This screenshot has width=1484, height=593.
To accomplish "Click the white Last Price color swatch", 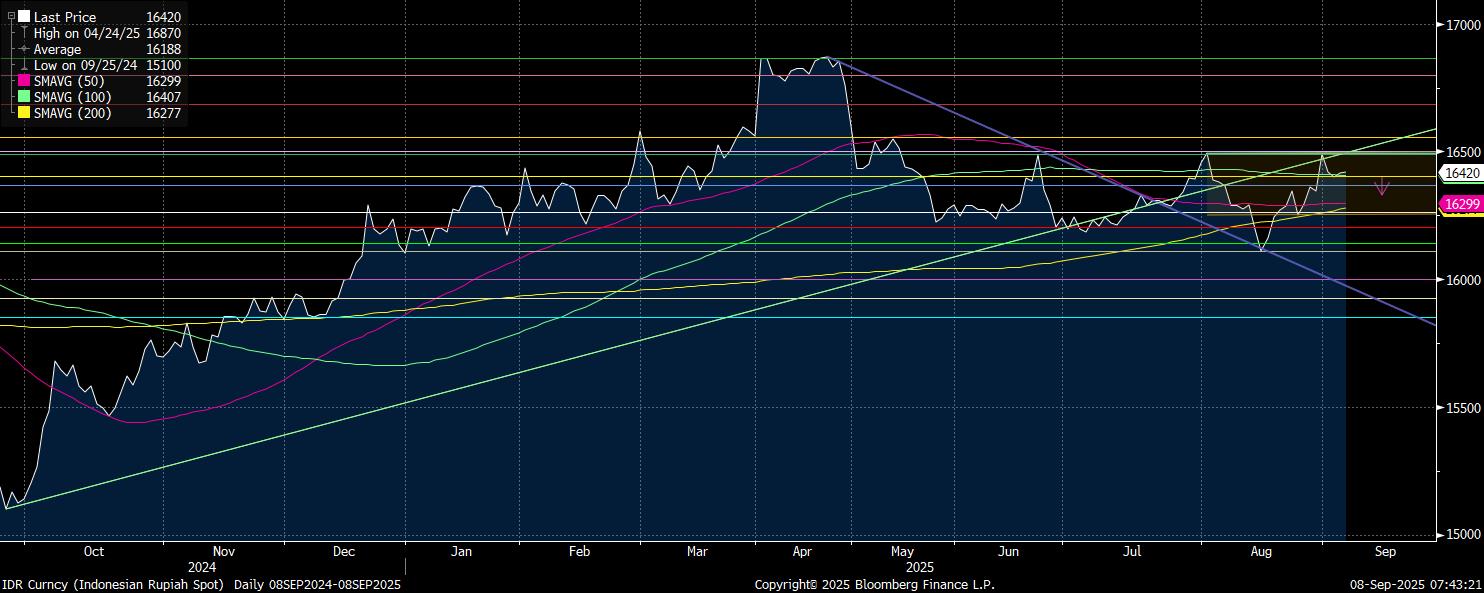I will tap(24, 17).
